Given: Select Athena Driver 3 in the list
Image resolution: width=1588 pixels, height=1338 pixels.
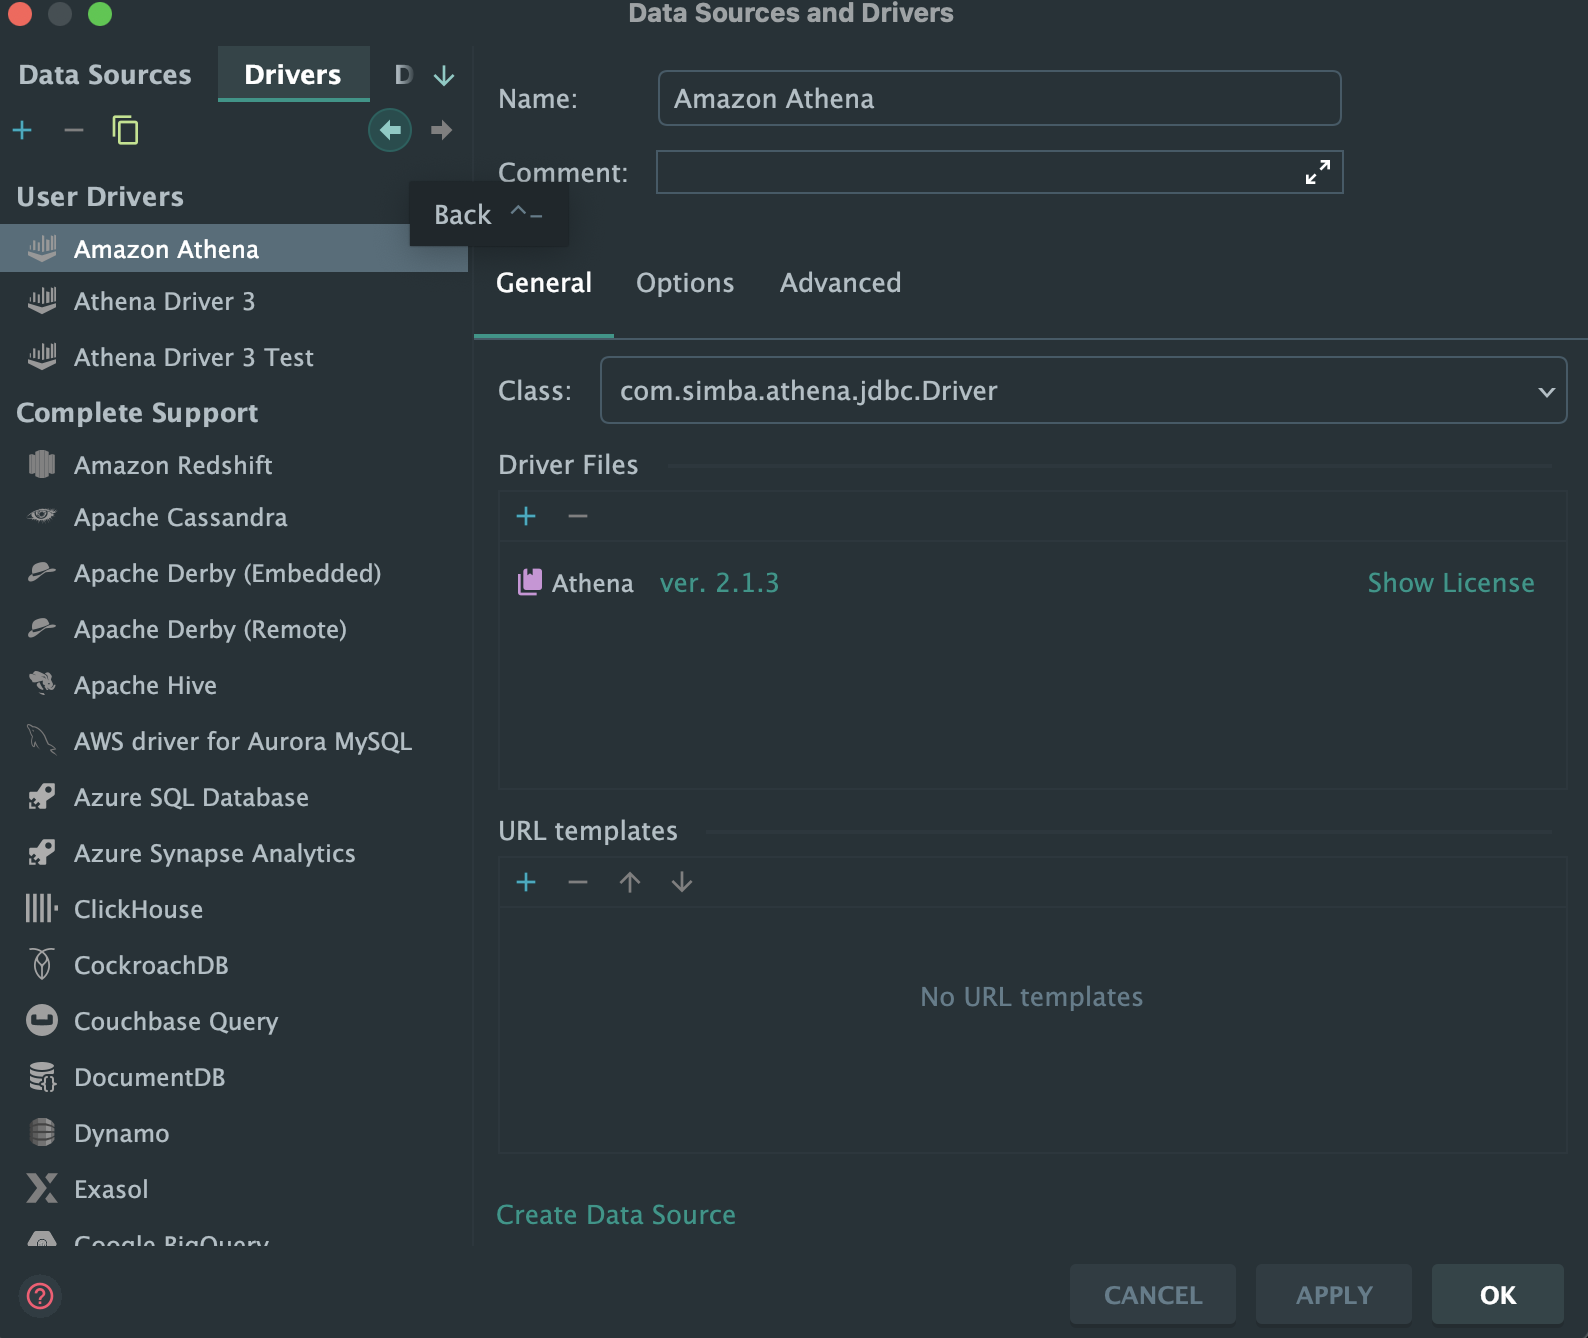Looking at the screenshot, I should (x=234, y=301).
